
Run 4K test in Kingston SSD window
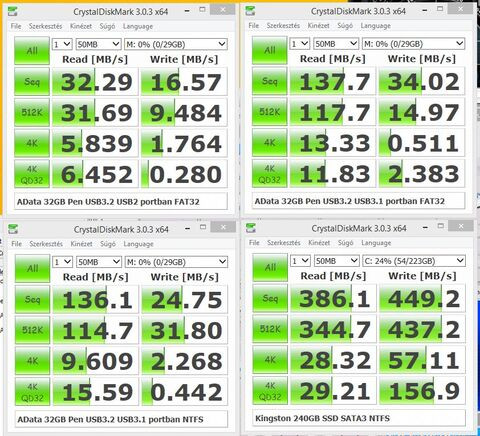[270, 360]
